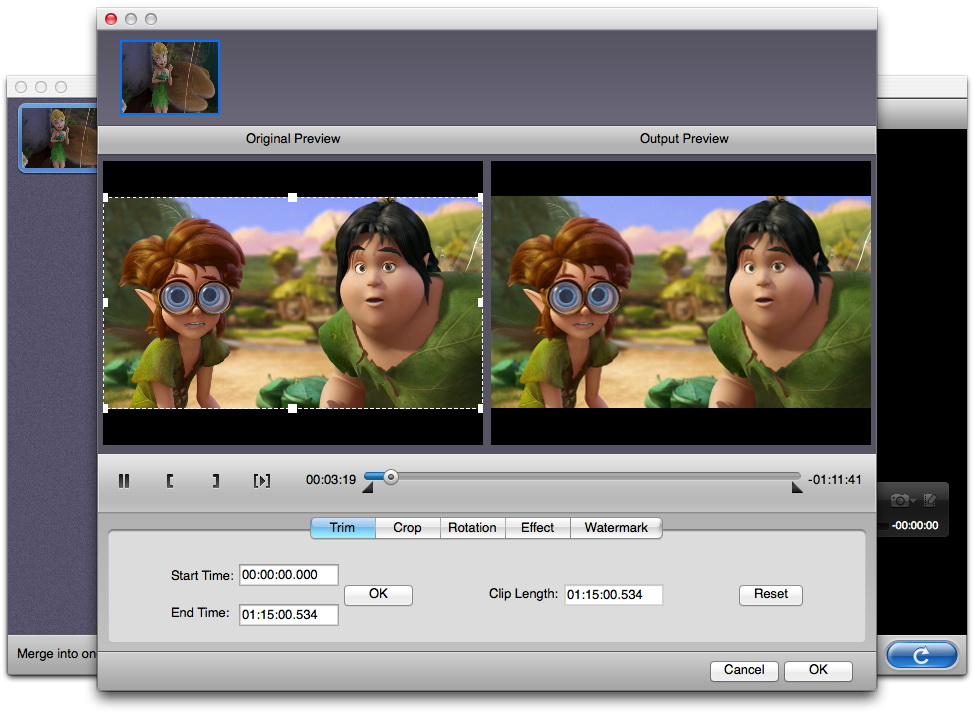Set trim start with left bracket icon
The height and width of the screenshot is (715, 974).
170,480
